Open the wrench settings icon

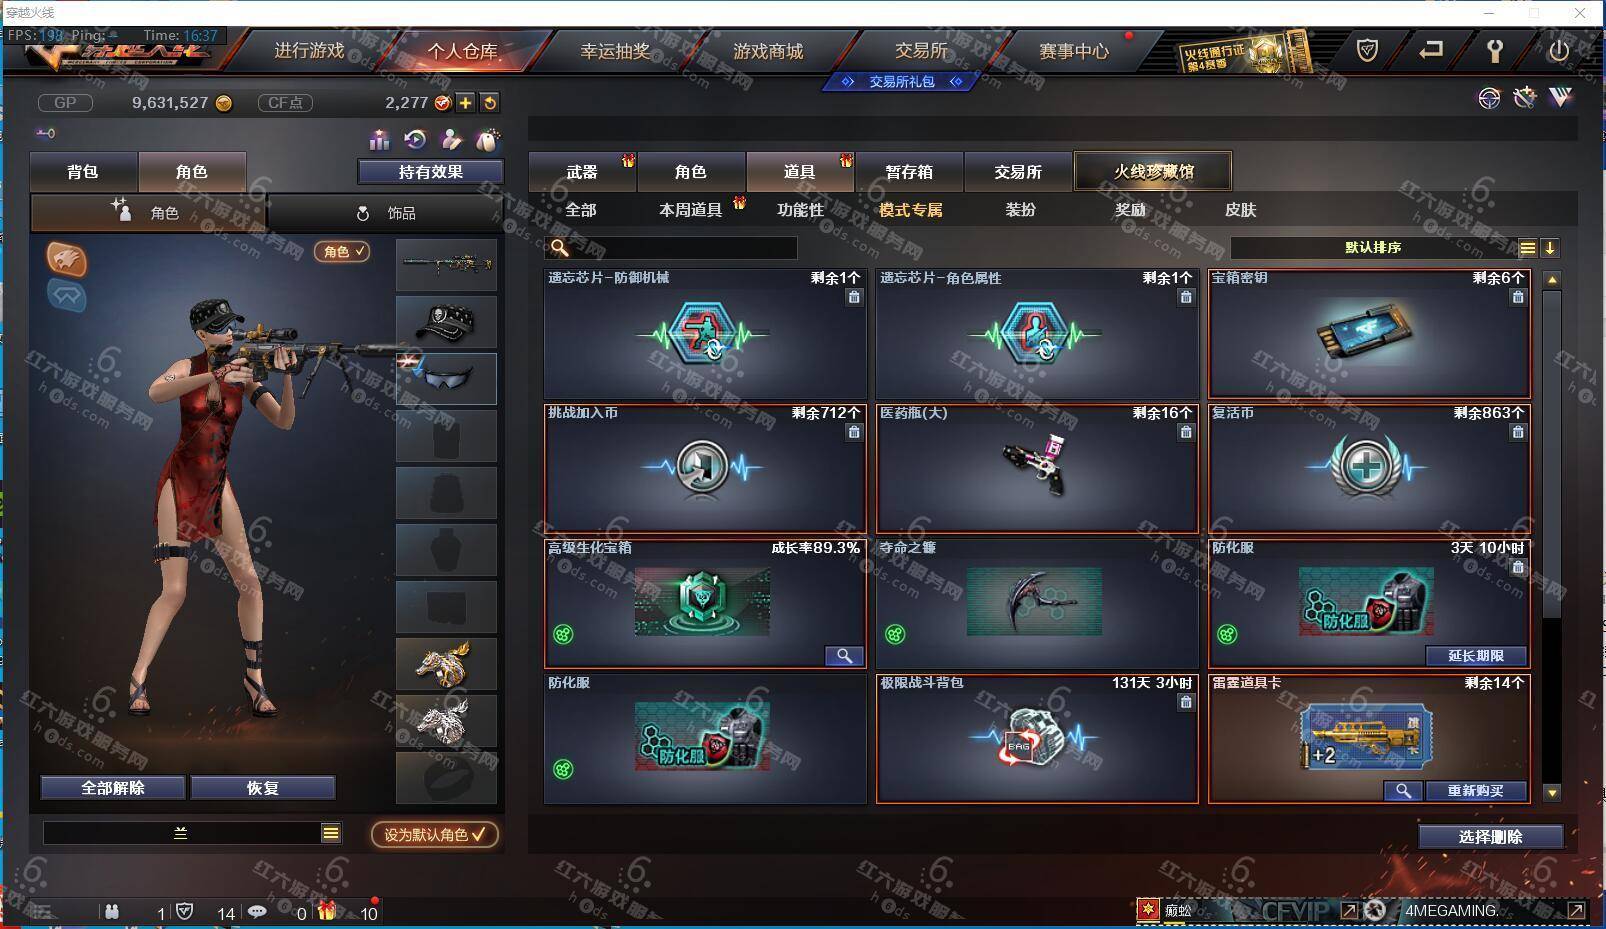pos(1494,50)
